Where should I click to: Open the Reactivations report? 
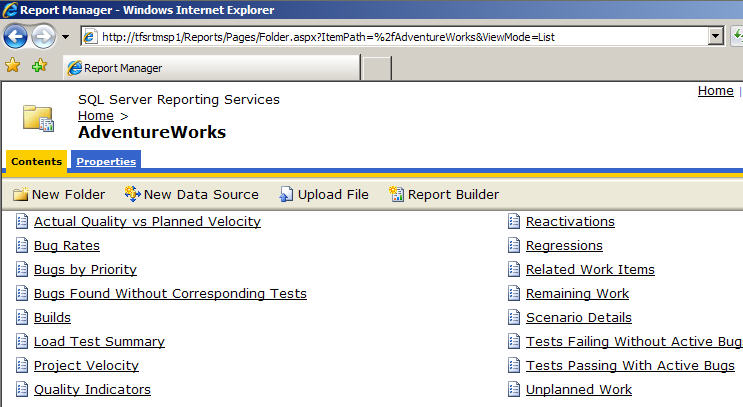[570, 221]
